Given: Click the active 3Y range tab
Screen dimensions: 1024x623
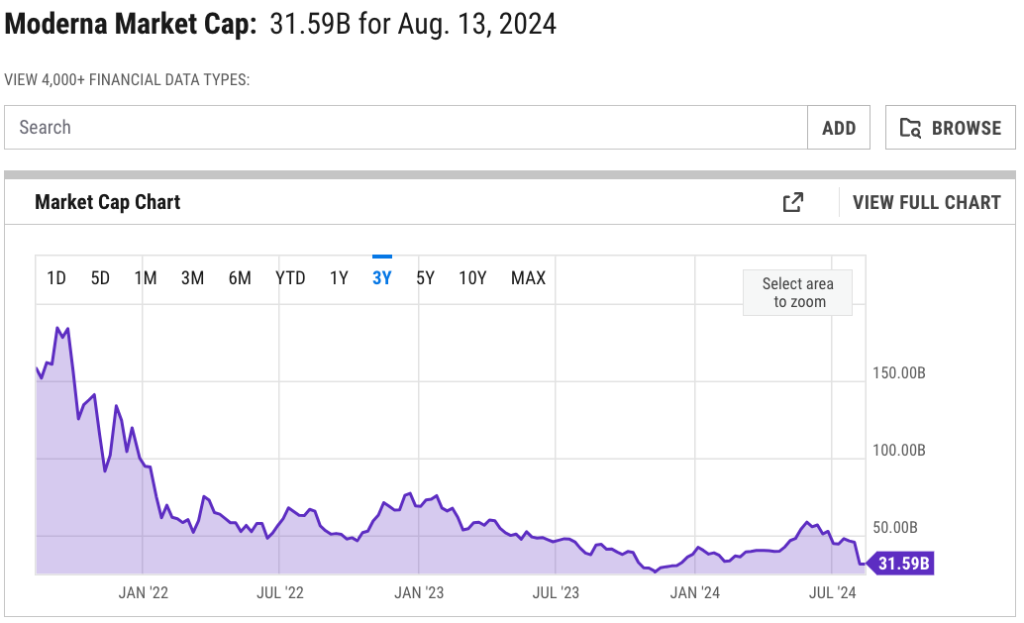Looking at the screenshot, I should point(382,278).
